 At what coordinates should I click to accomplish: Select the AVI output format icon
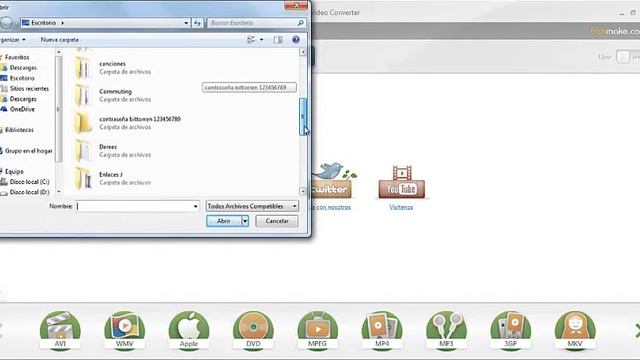60,330
